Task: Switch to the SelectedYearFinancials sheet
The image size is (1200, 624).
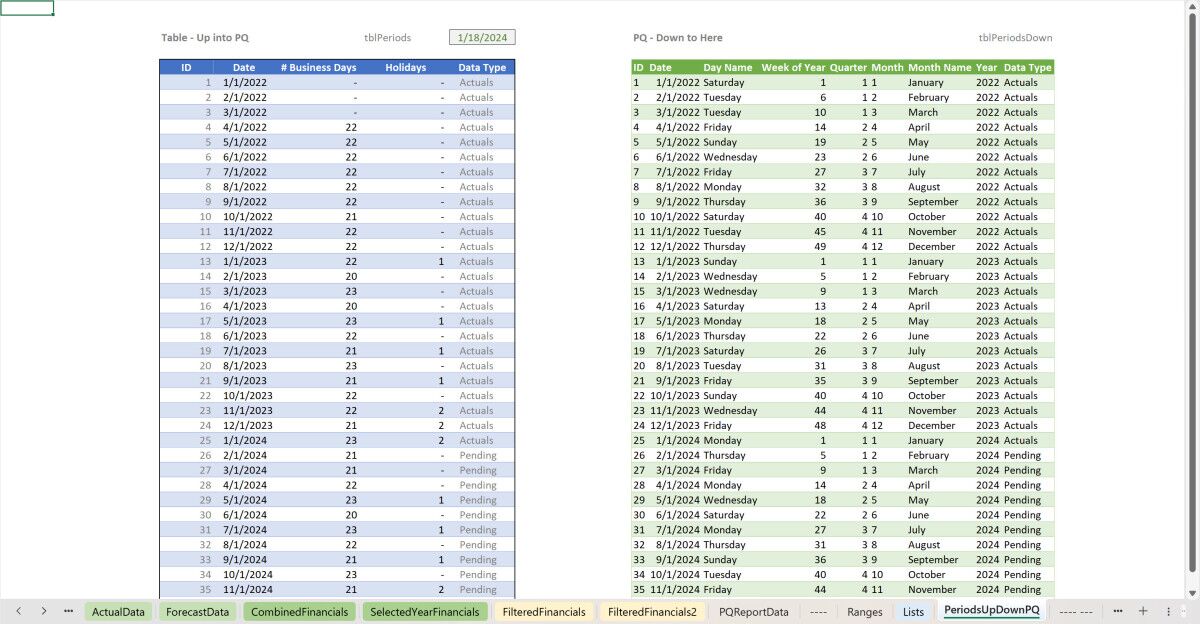Action: (424, 611)
